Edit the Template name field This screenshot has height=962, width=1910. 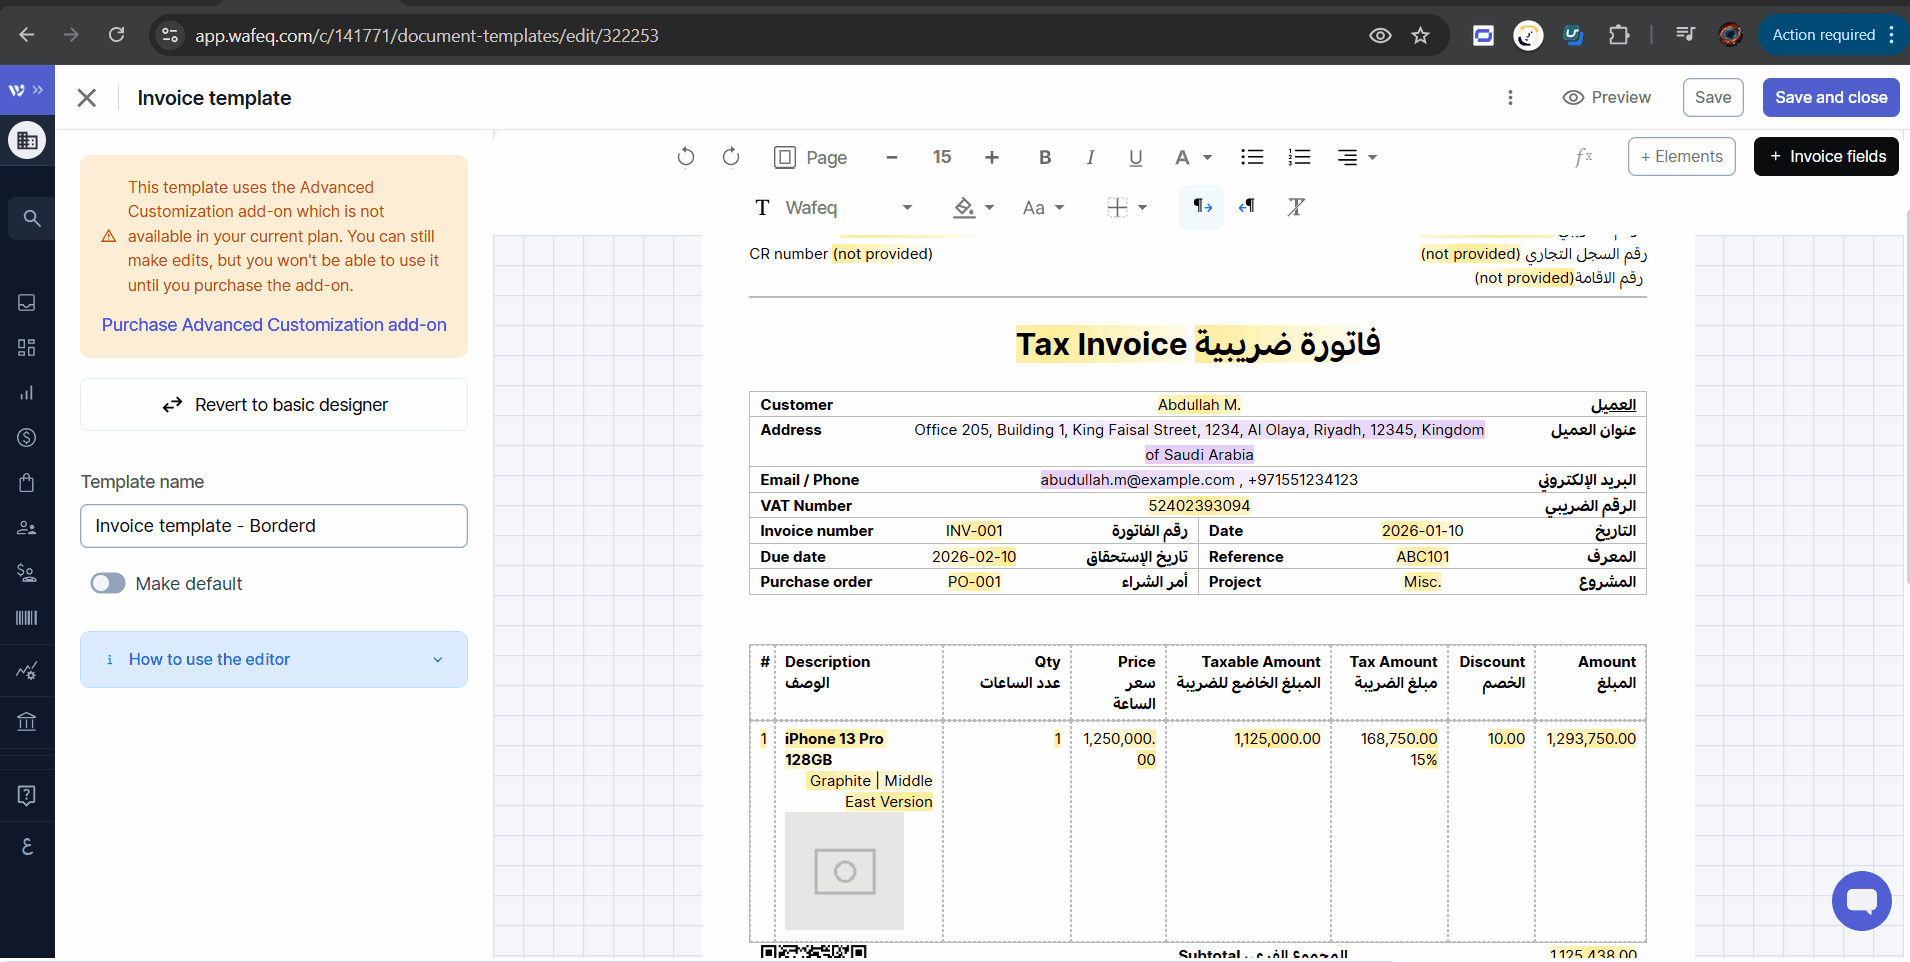274,526
